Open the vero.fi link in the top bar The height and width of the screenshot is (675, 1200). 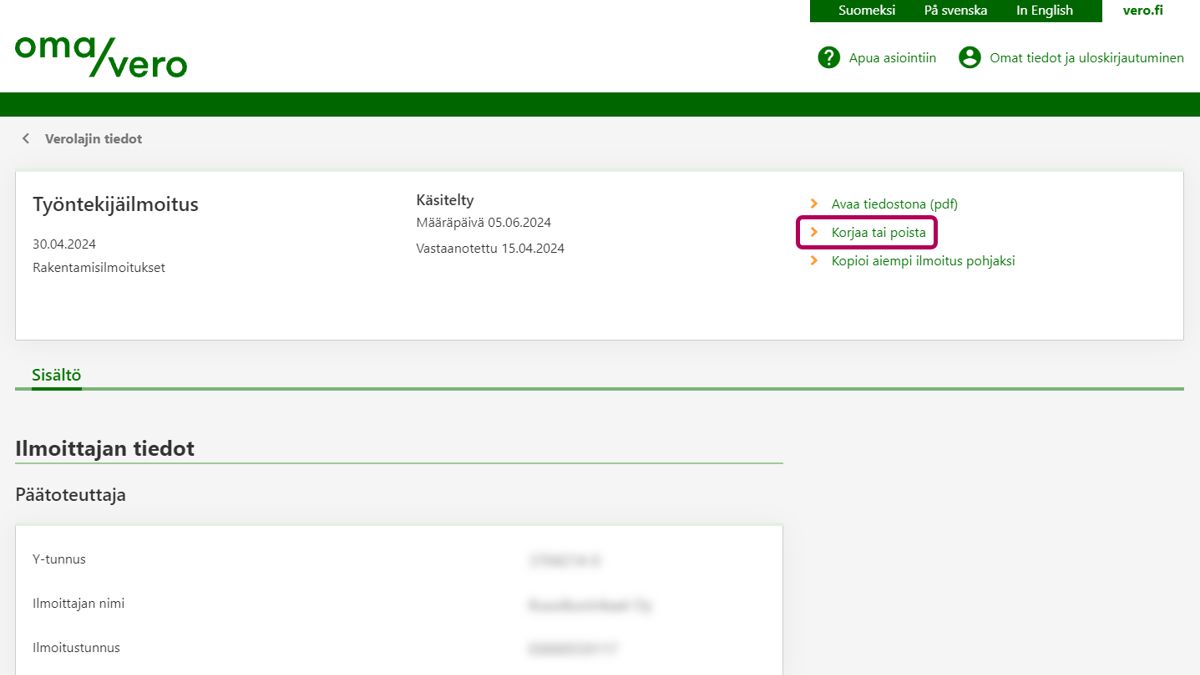coord(1142,11)
